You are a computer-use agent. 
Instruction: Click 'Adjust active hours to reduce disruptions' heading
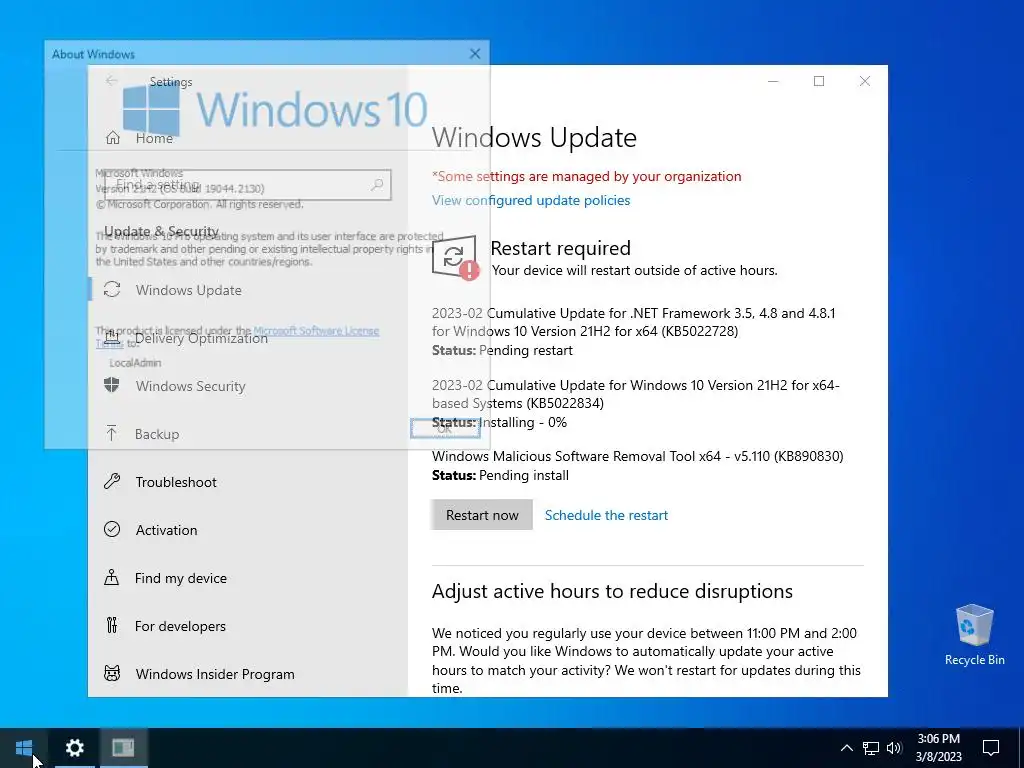pos(612,591)
